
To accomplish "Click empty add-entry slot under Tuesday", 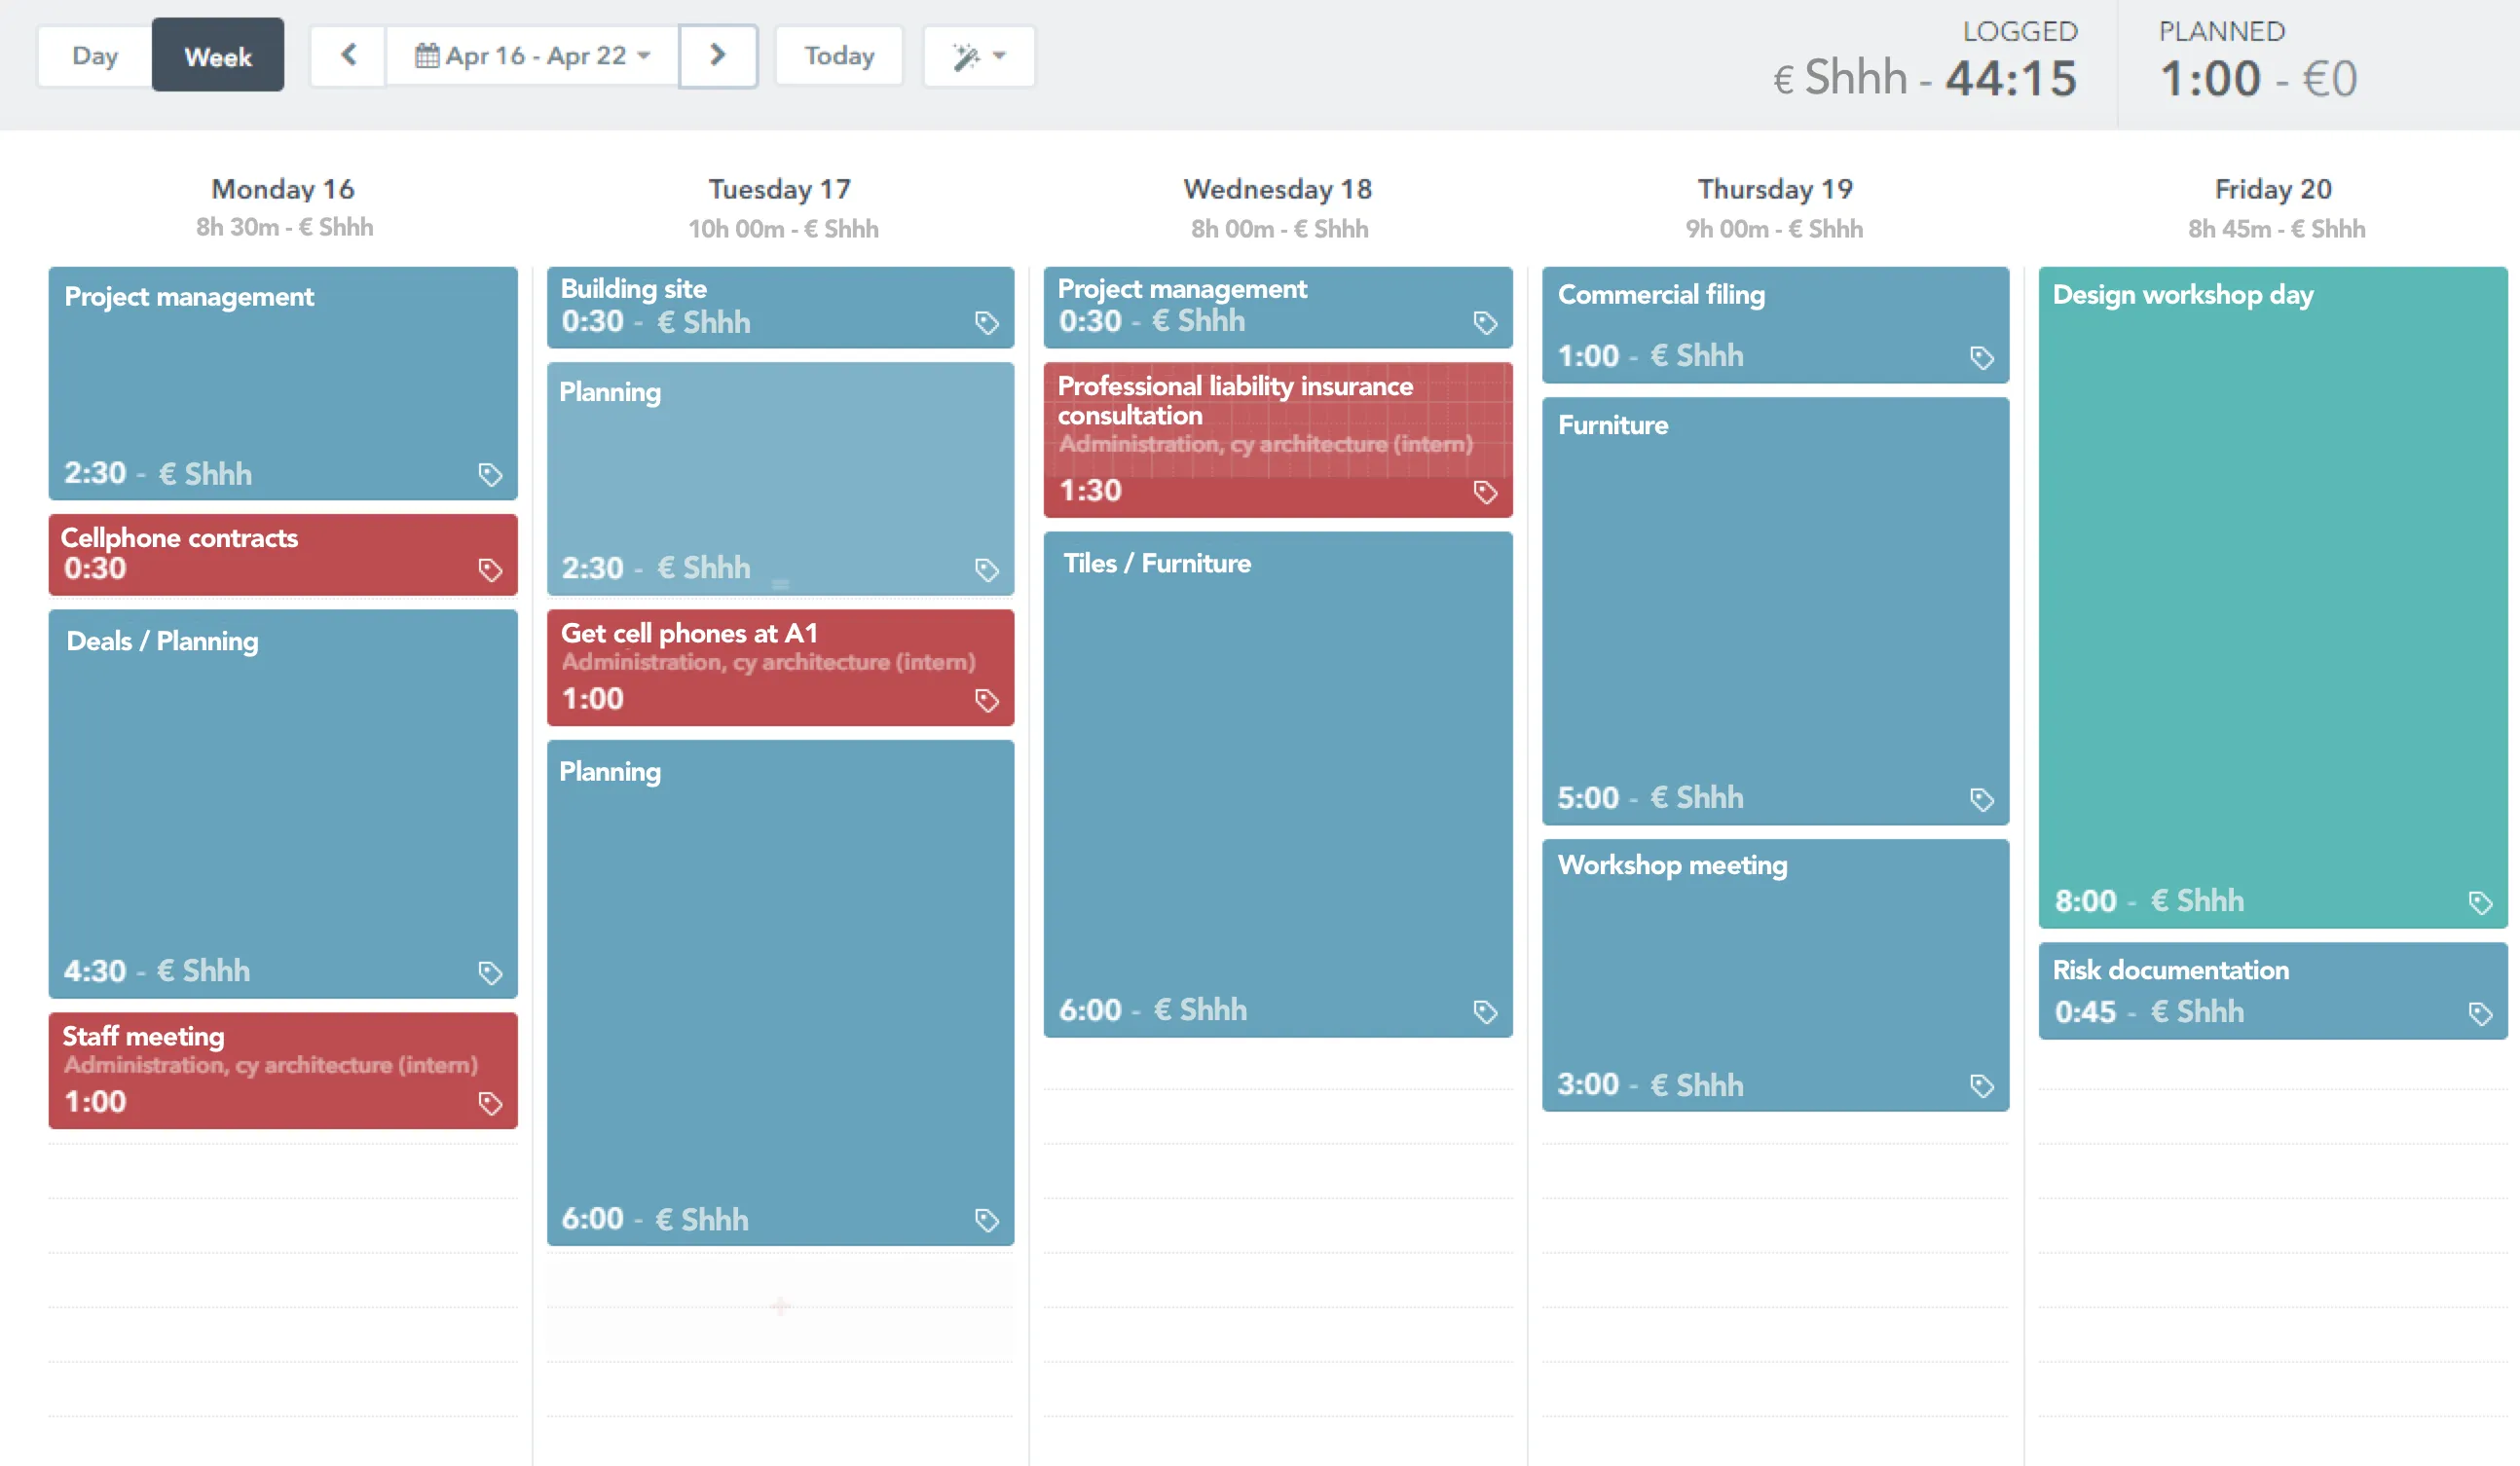I will point(780,1305).
